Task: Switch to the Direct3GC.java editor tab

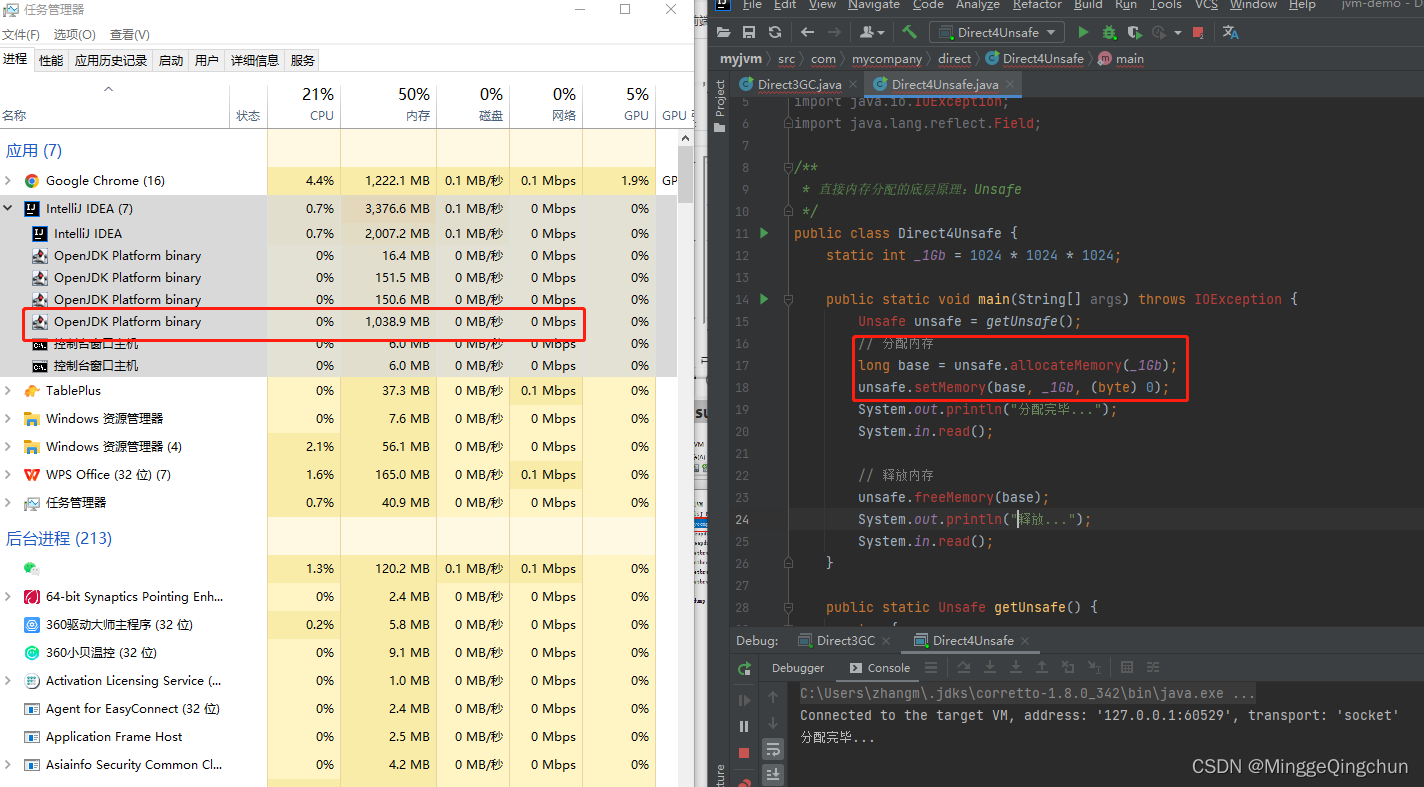Action: tap(798, 85)
